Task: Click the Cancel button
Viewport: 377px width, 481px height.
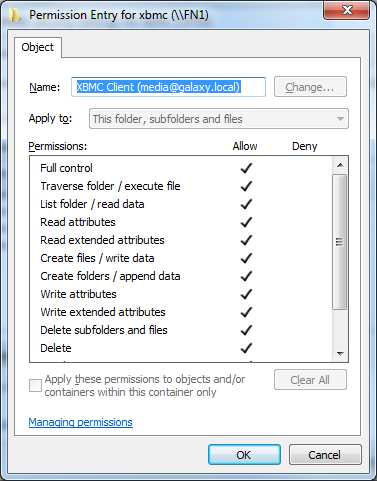Action: (x=325, y=455)
